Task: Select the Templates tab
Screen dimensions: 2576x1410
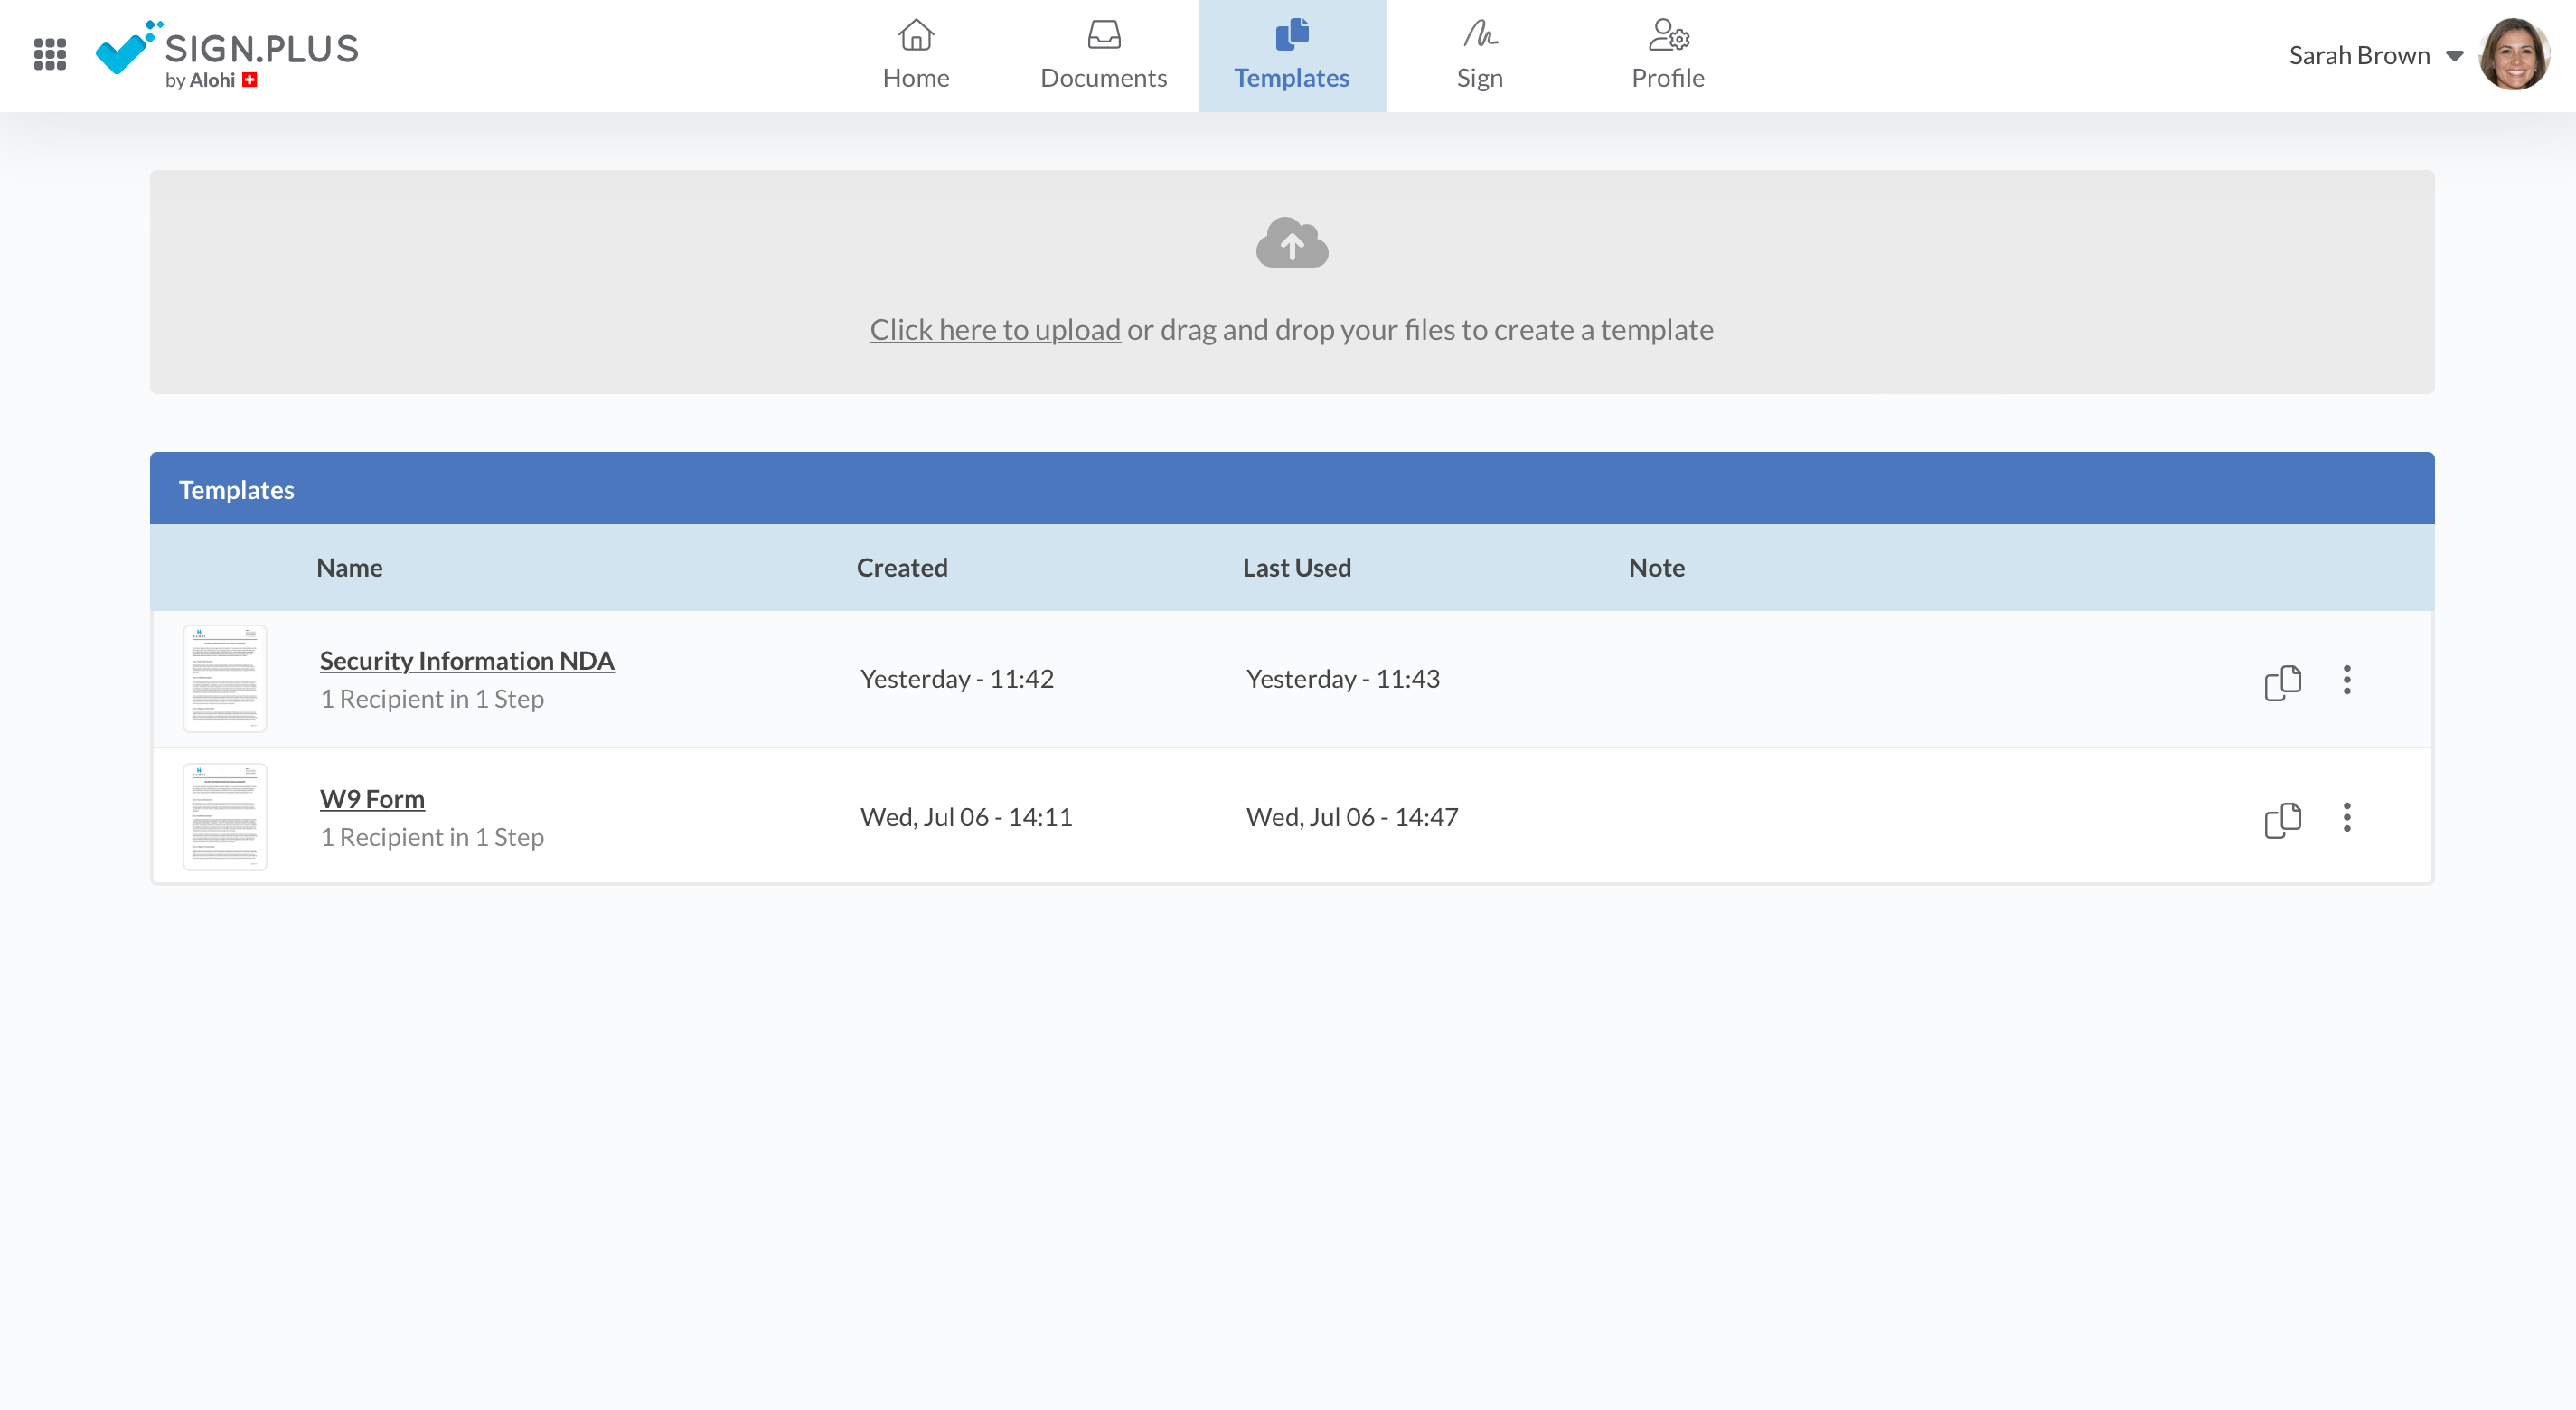Action: pos(1291,55)
